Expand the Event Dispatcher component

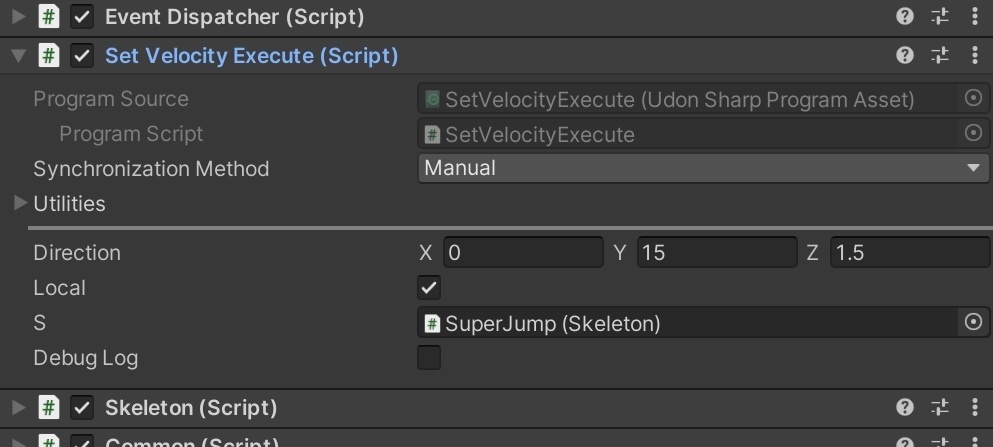tap(19, 16)
